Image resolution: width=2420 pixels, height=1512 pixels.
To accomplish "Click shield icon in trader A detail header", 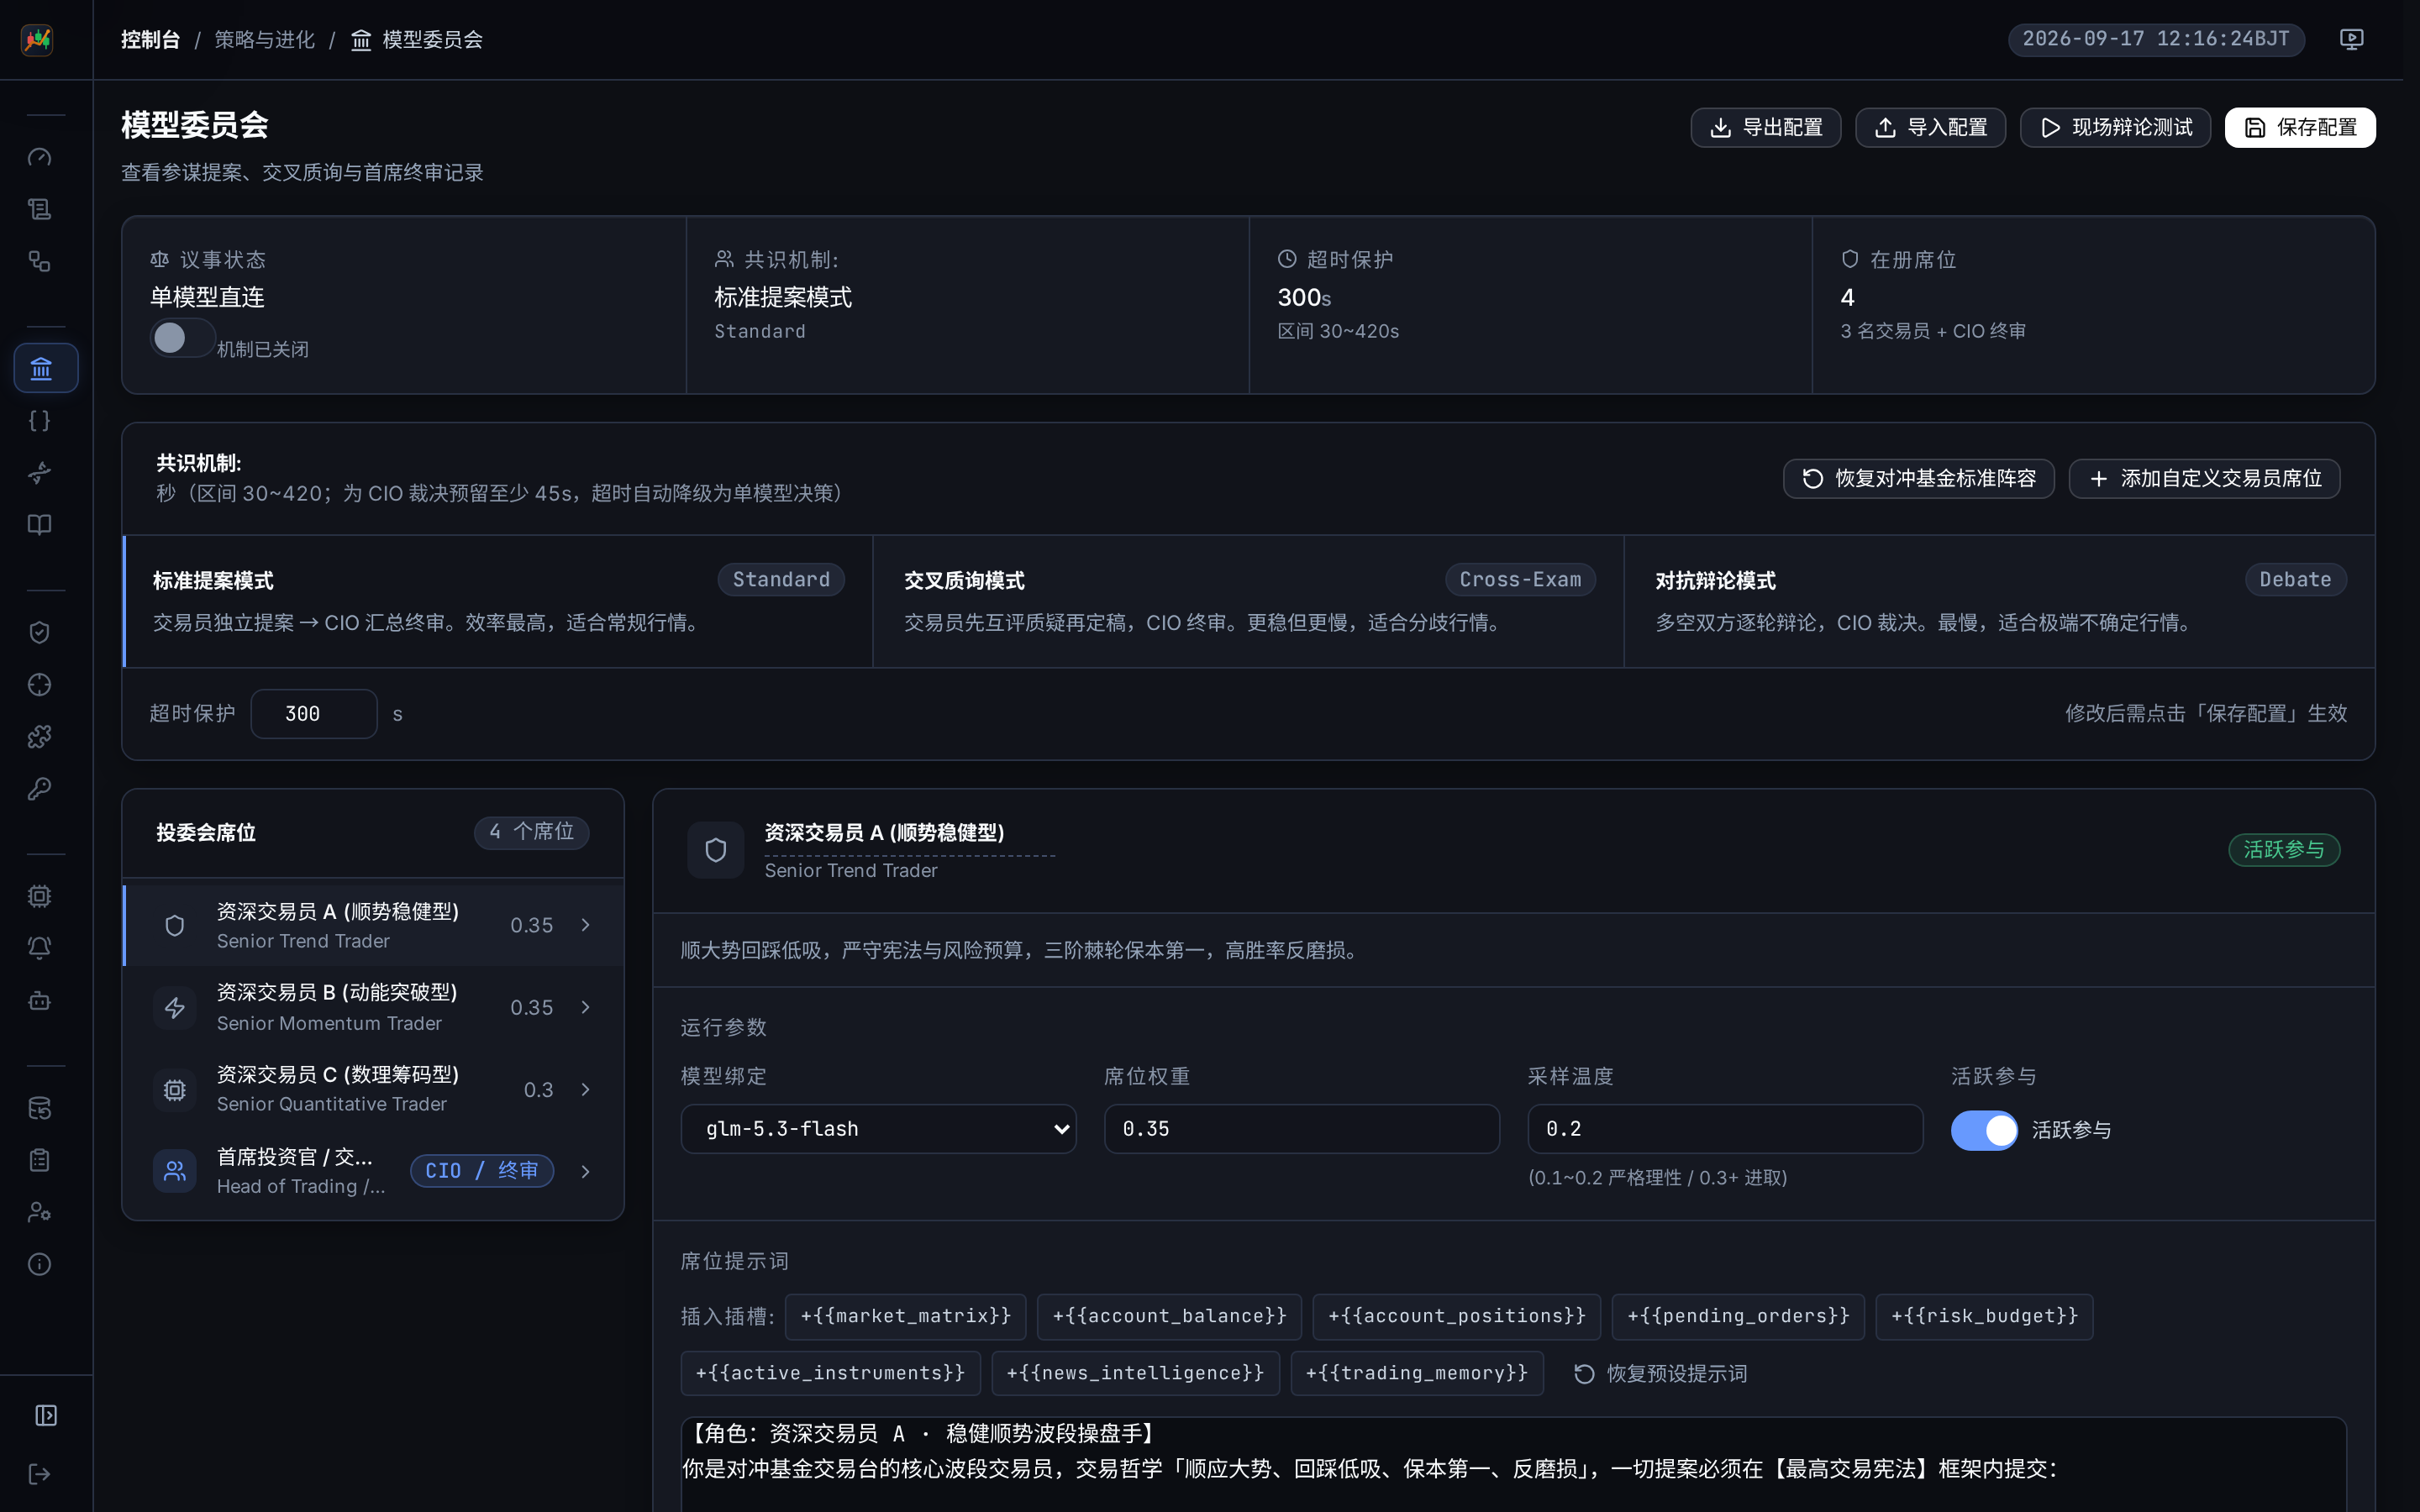I will click(x=715, y=850).
